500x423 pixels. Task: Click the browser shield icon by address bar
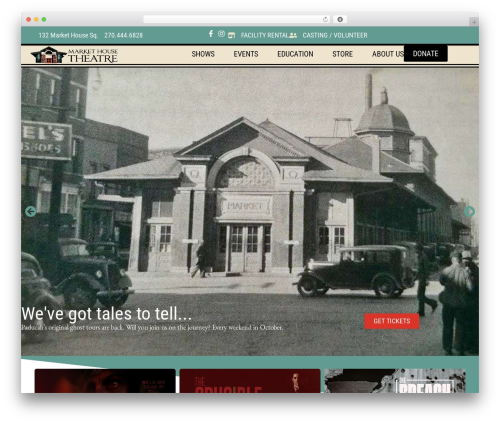click(x=340, y=19)
